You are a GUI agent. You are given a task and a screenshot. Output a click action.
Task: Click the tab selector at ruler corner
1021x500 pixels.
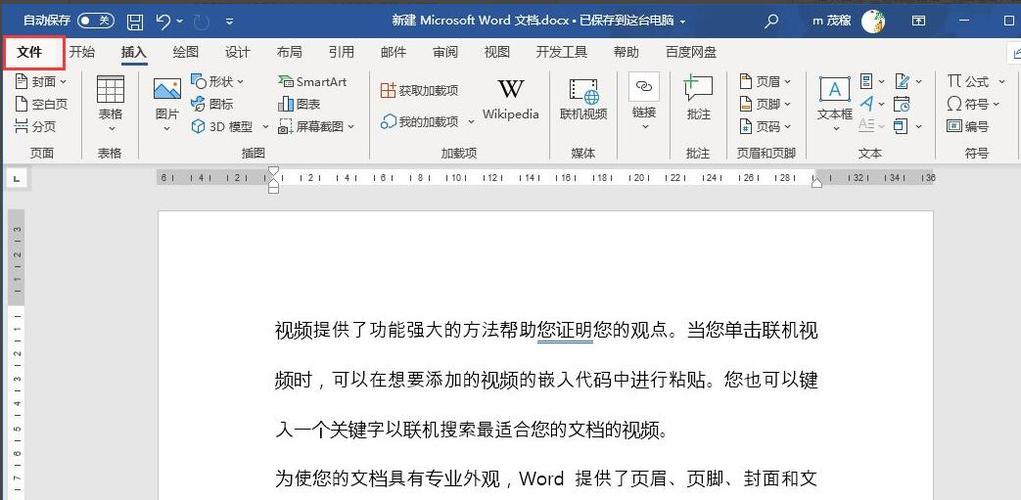coord(17,178)
